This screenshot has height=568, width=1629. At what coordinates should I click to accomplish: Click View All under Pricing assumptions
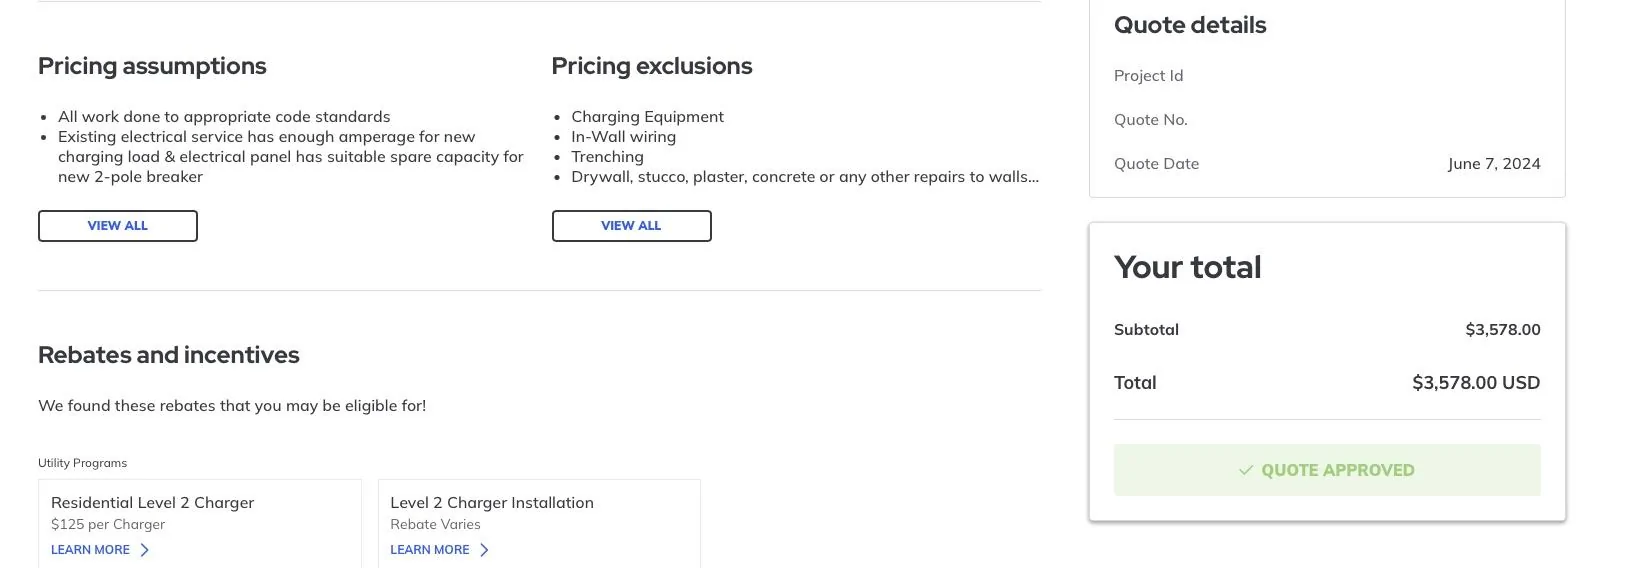pos(118,226)
